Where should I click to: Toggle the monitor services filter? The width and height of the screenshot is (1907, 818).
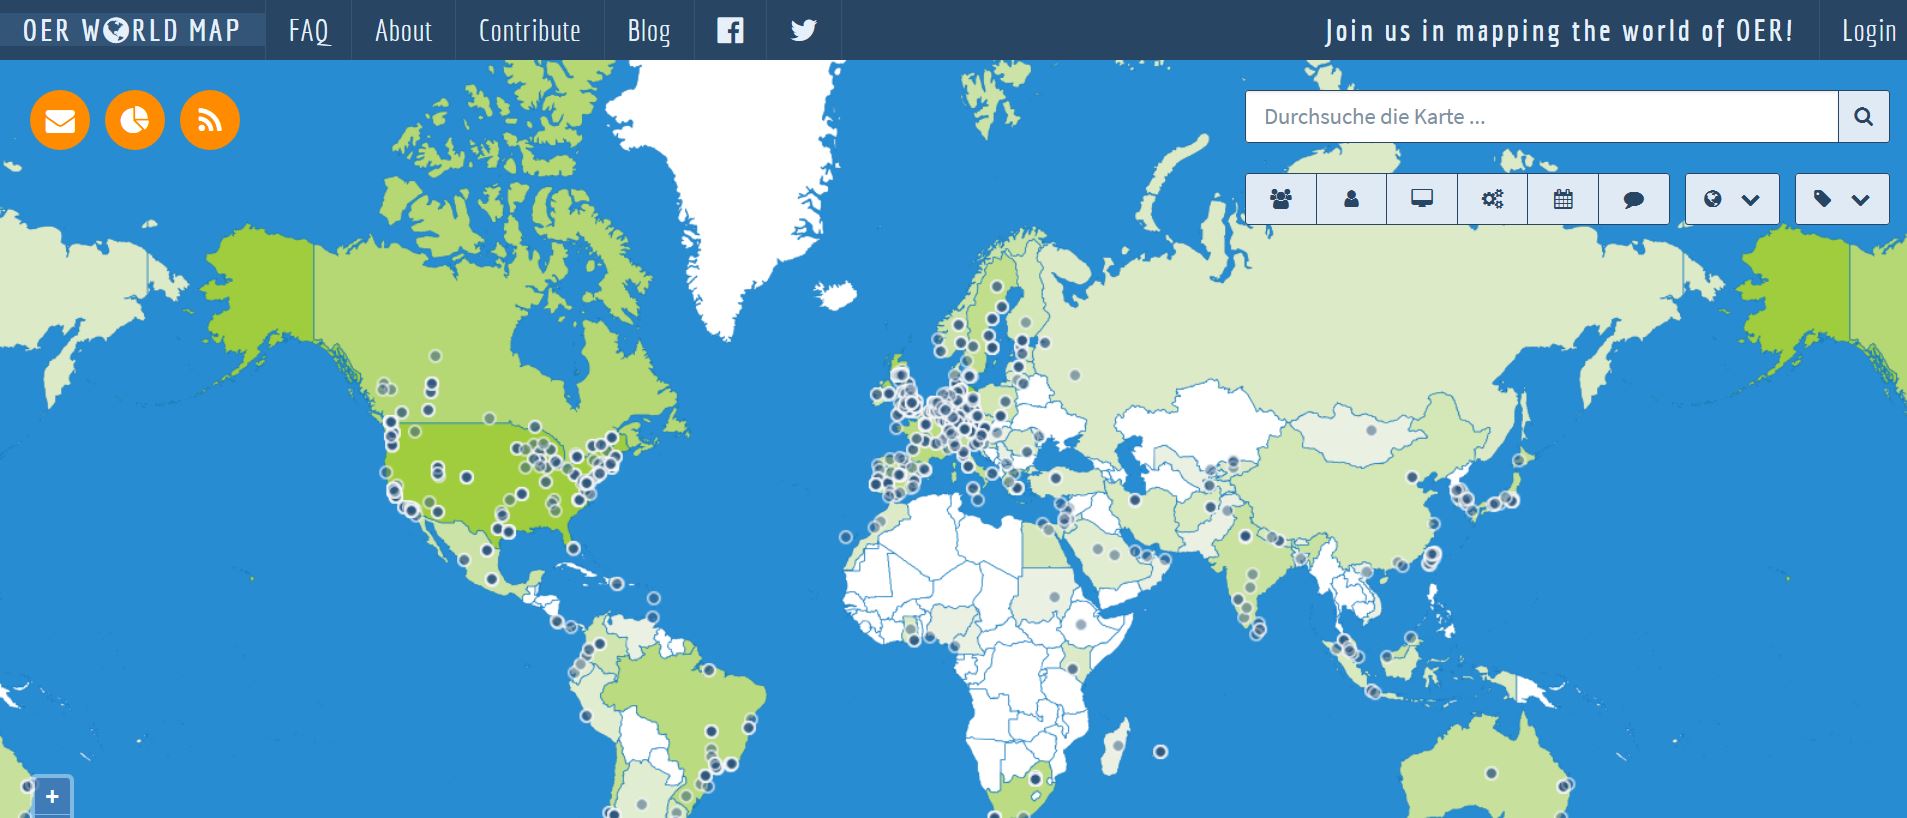coord(1421,199)
